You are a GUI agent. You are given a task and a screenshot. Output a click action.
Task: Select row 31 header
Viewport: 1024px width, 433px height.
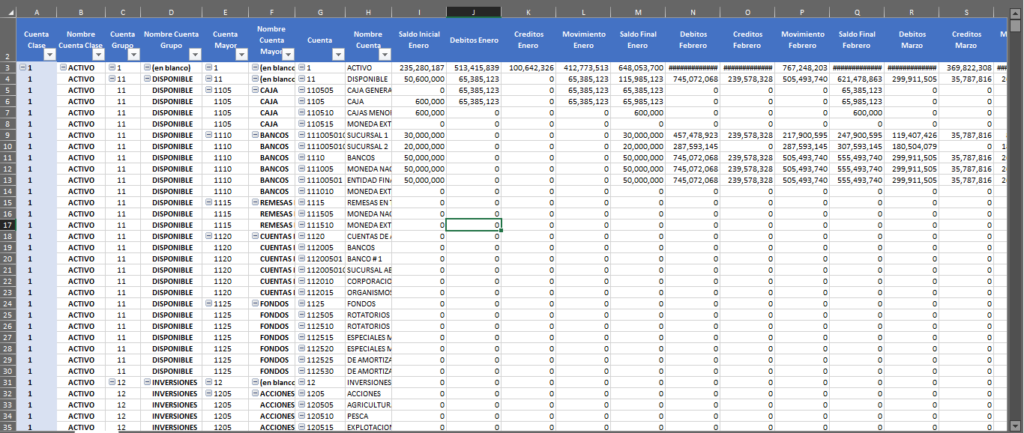coord(8,382)
